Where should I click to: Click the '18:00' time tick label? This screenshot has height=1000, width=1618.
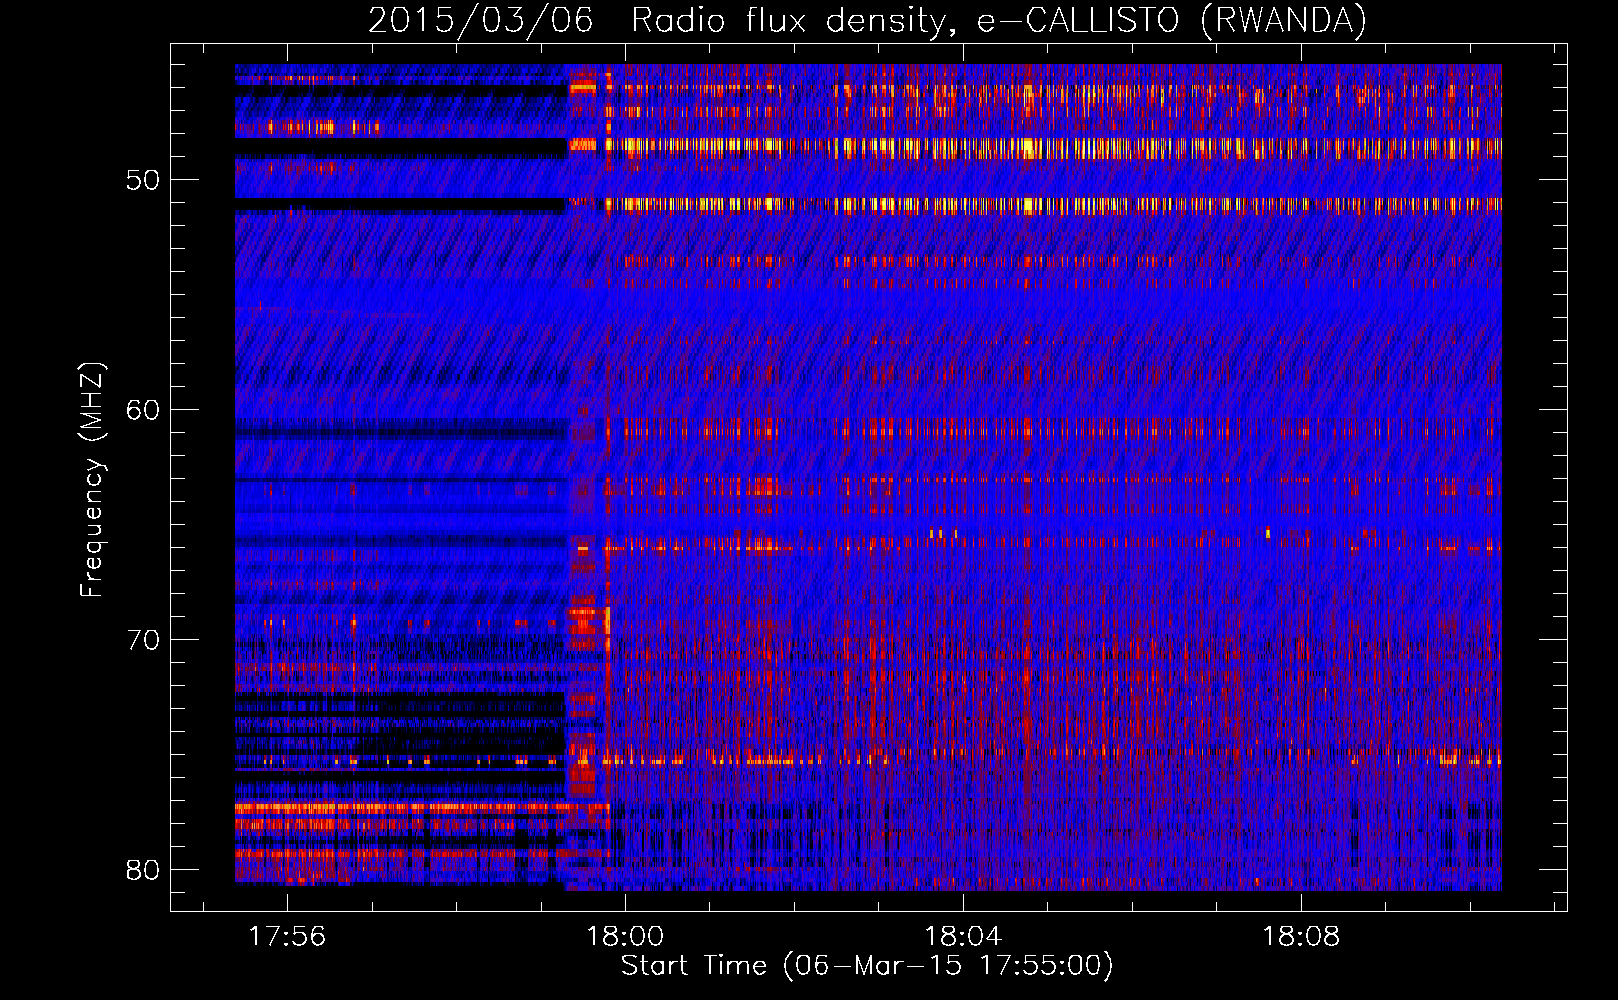(625, 937)
